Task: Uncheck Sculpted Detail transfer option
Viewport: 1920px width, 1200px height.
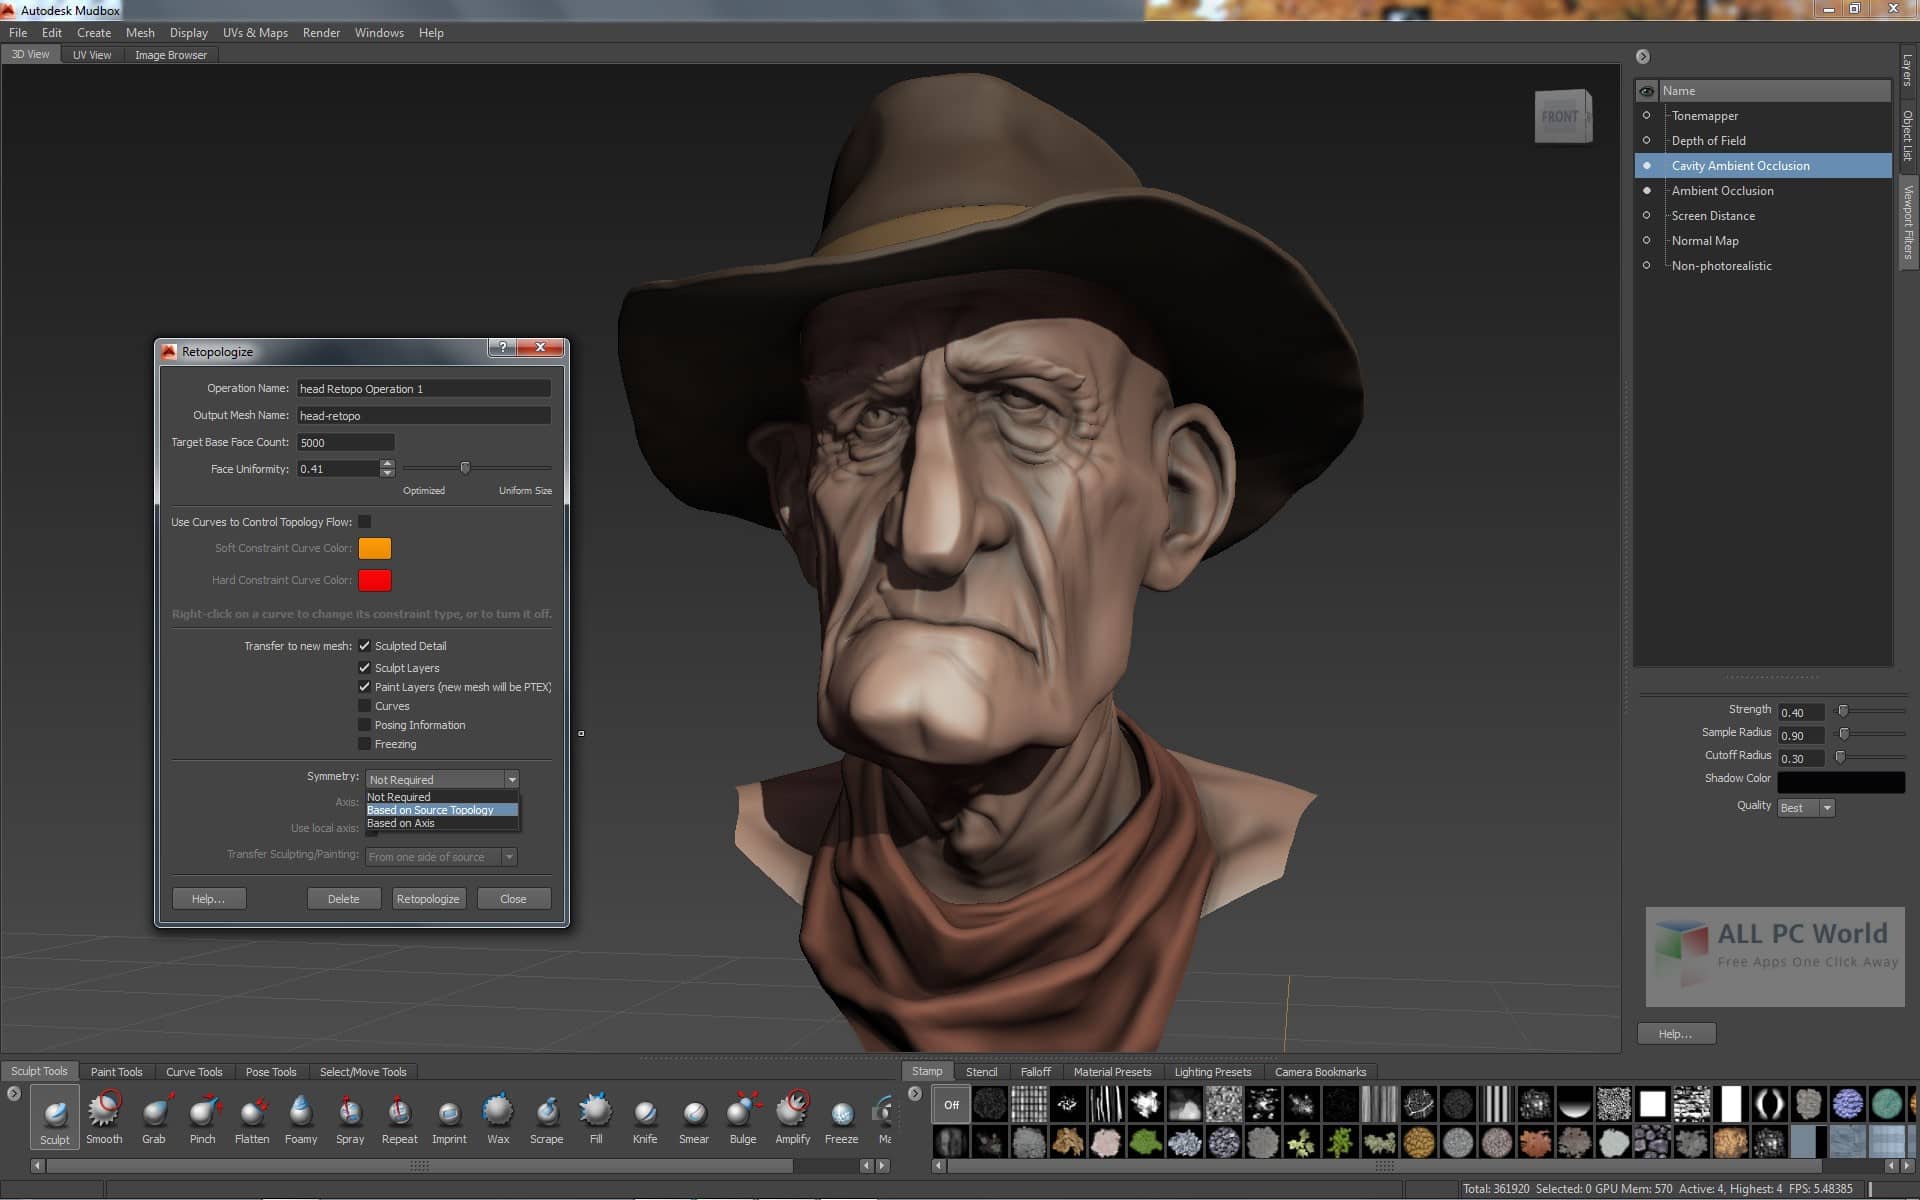Action: (x=365, y=646)
